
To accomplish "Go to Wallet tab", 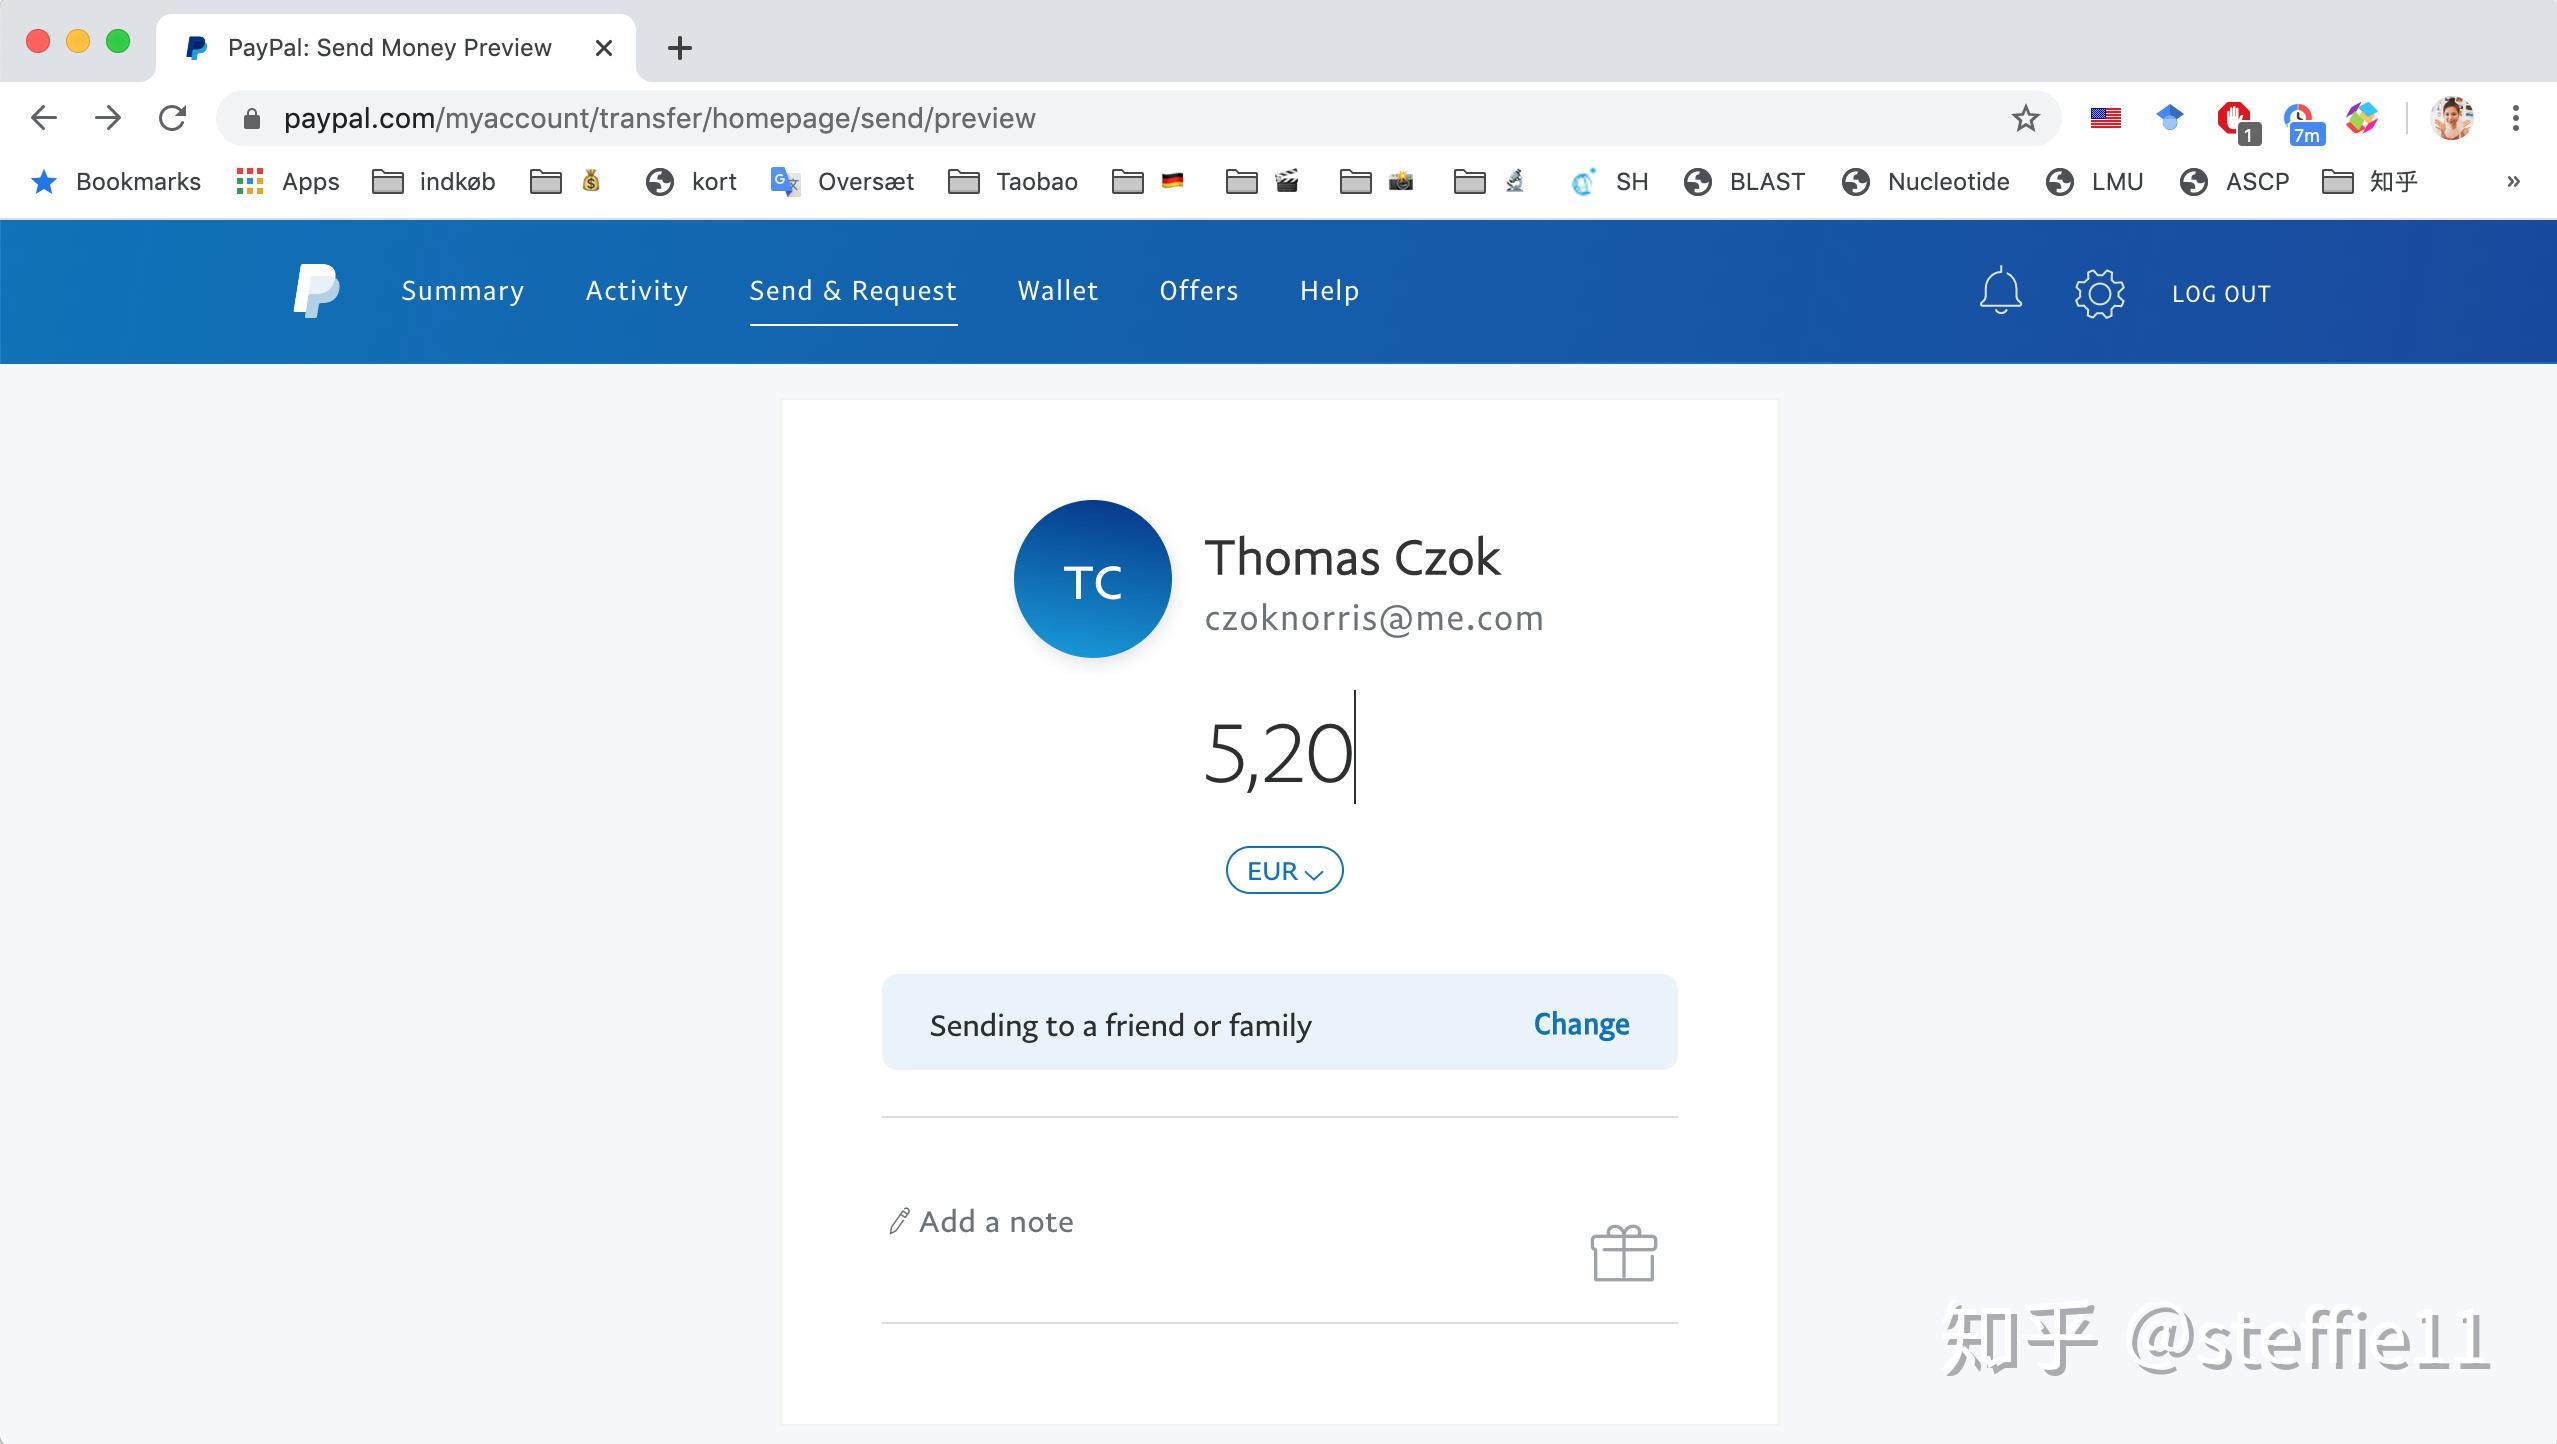I will (1057, 291).
